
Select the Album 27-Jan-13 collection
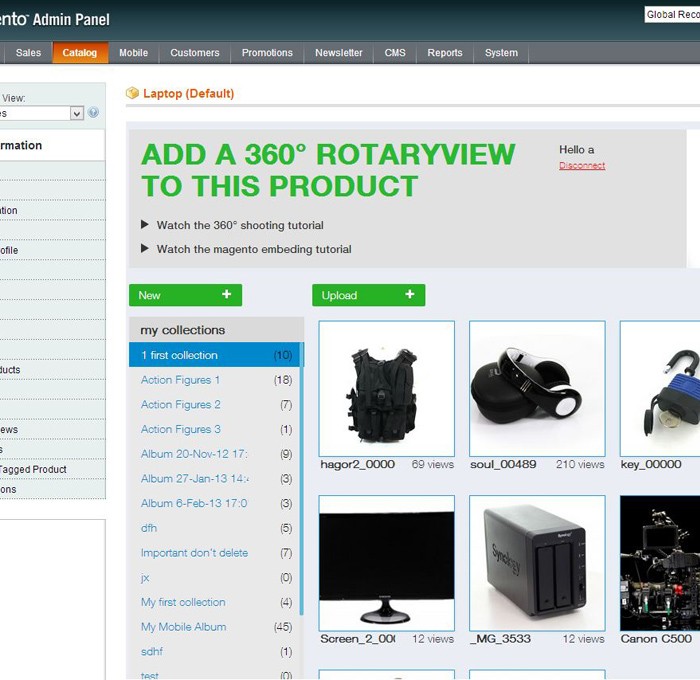click(x=216, y=479)
